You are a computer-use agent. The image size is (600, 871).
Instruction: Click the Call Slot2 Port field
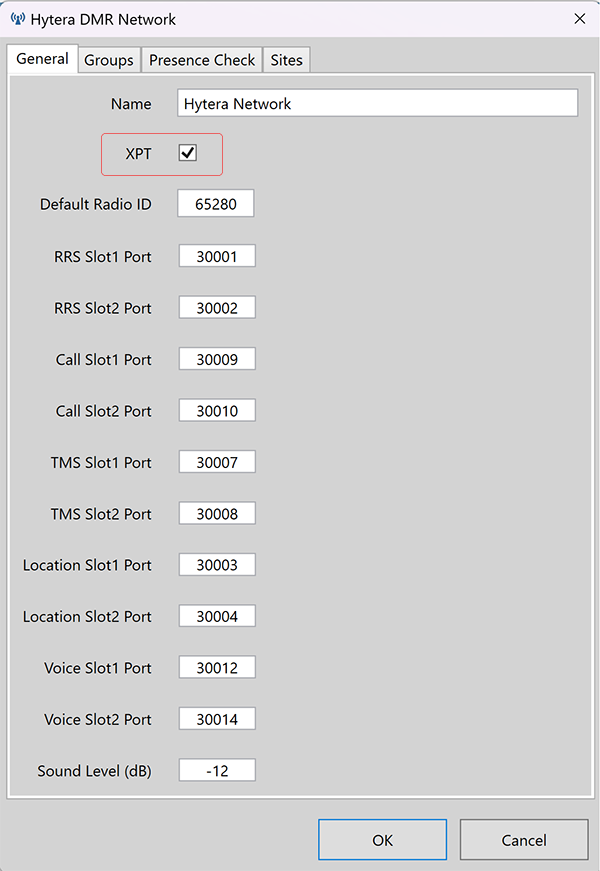217,410
